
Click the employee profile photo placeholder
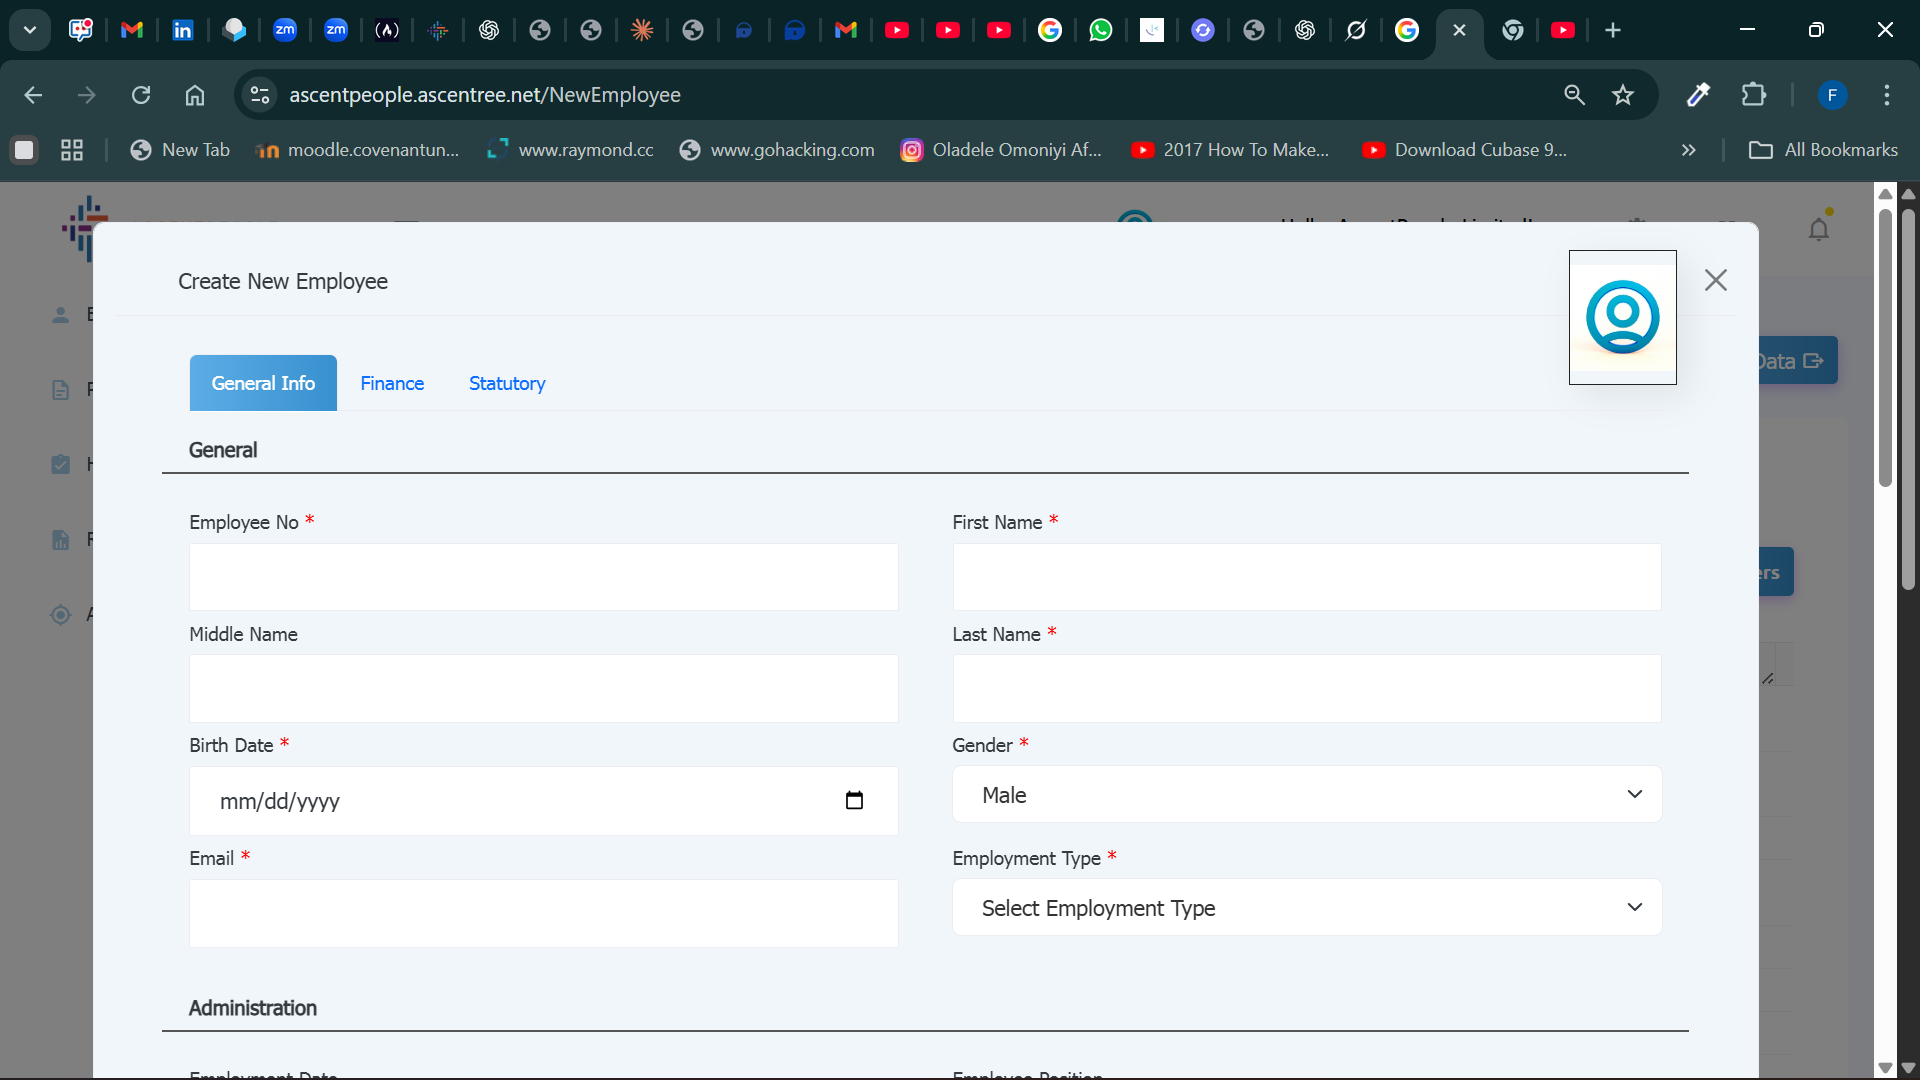tap(1622, 317)
